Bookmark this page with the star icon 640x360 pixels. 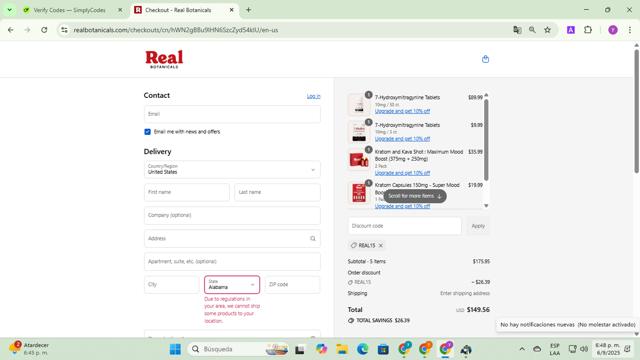click(547, 30)
